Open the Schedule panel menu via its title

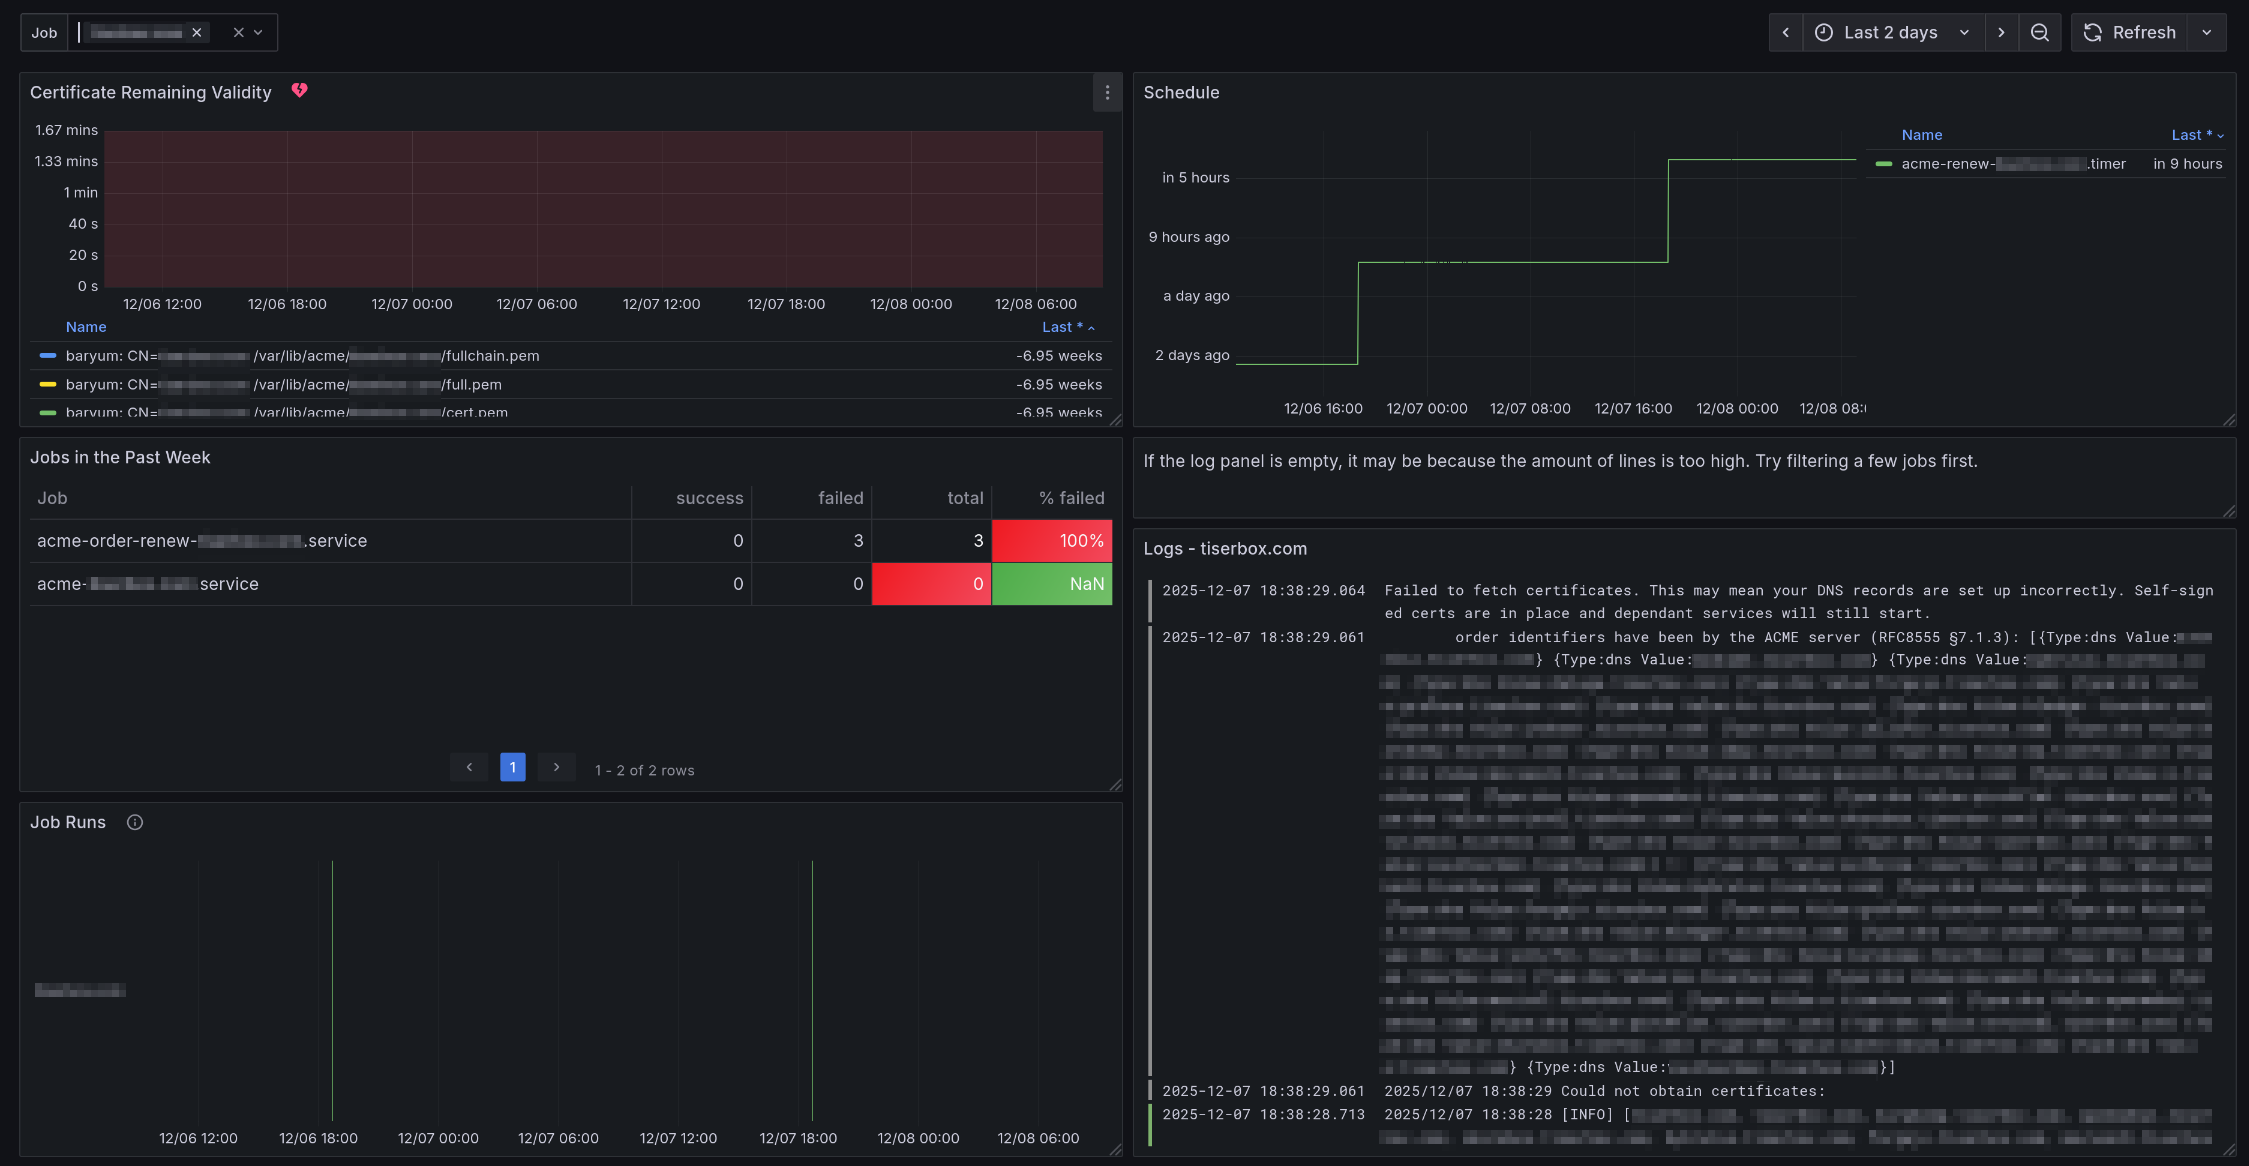(x=1182, y=92)
